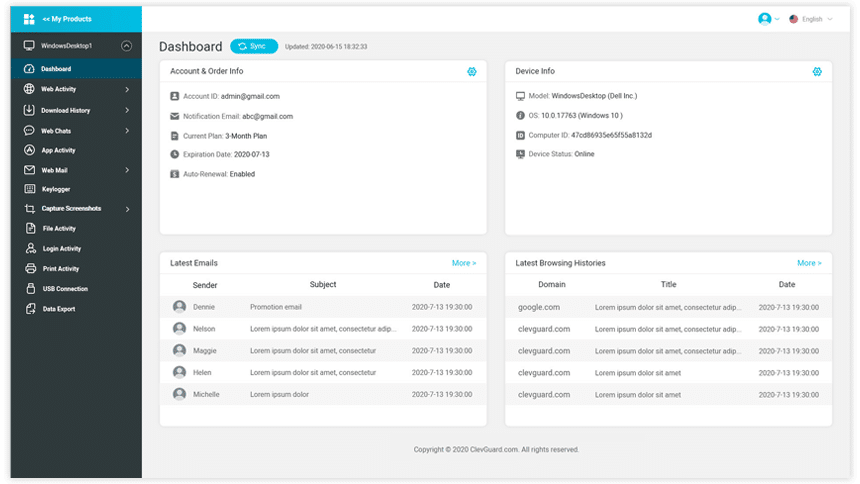
Task: Expand the Web Activity submenu arrow
Action: click(x=127, y=89)
